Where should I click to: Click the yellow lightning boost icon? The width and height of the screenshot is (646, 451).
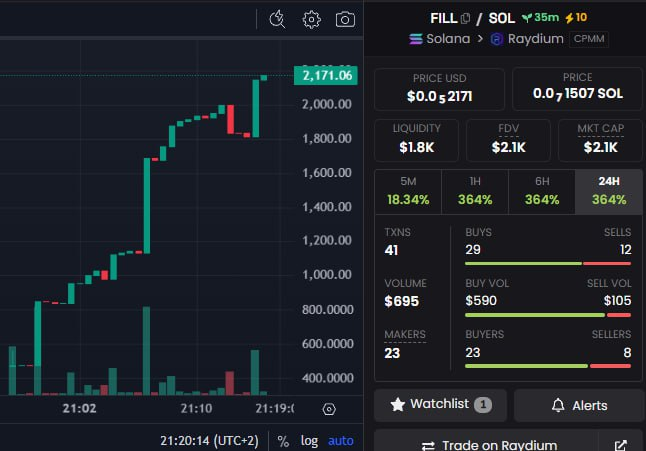tap(569, 18)
